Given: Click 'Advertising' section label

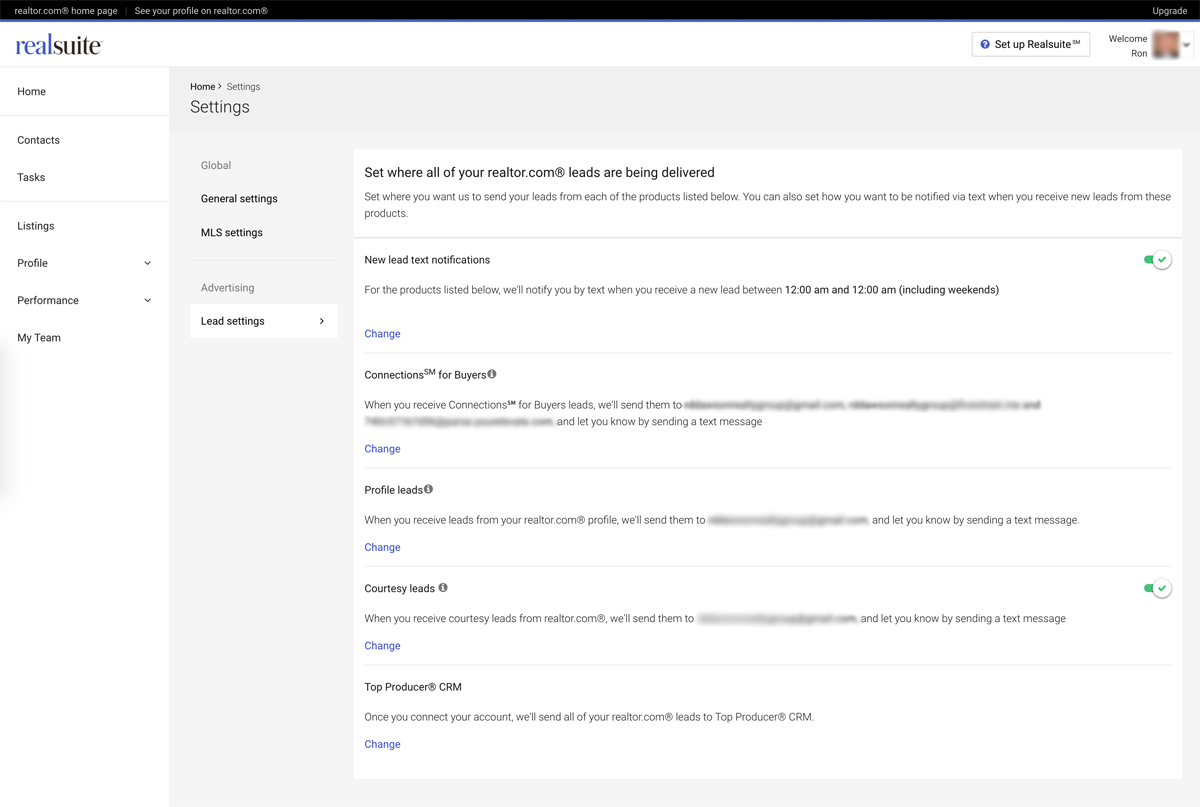Looking at the screenshot, I should click(x=227, y=288).
